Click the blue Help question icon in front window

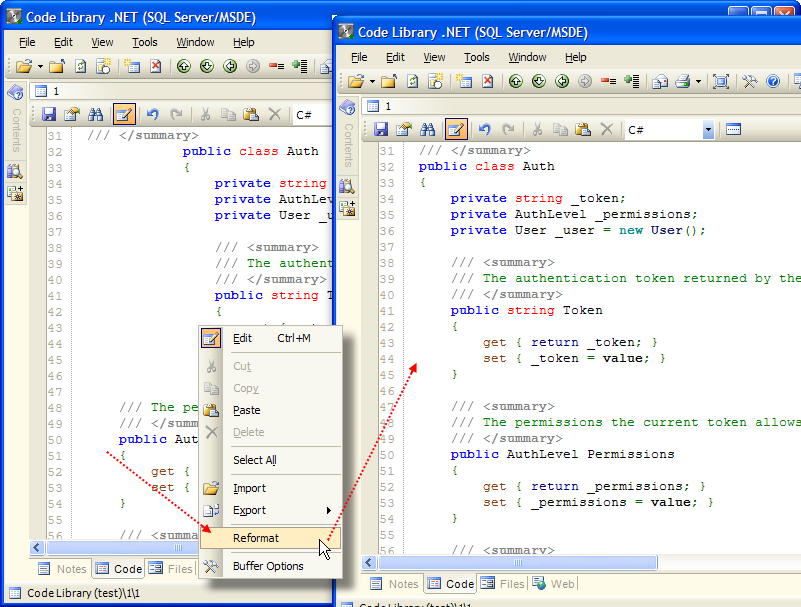773,81
